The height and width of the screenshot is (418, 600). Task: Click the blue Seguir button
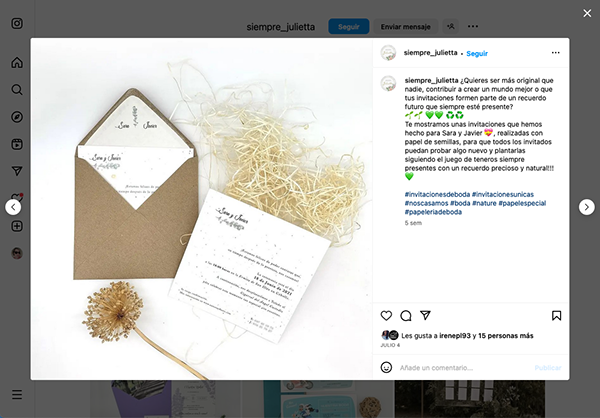349,26
